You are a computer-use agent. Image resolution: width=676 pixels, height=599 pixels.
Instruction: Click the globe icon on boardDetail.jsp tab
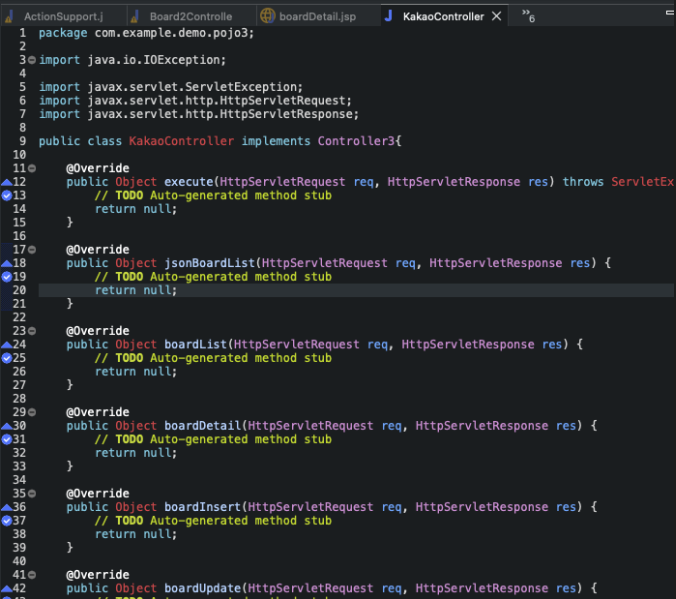[x=267, y=16]
